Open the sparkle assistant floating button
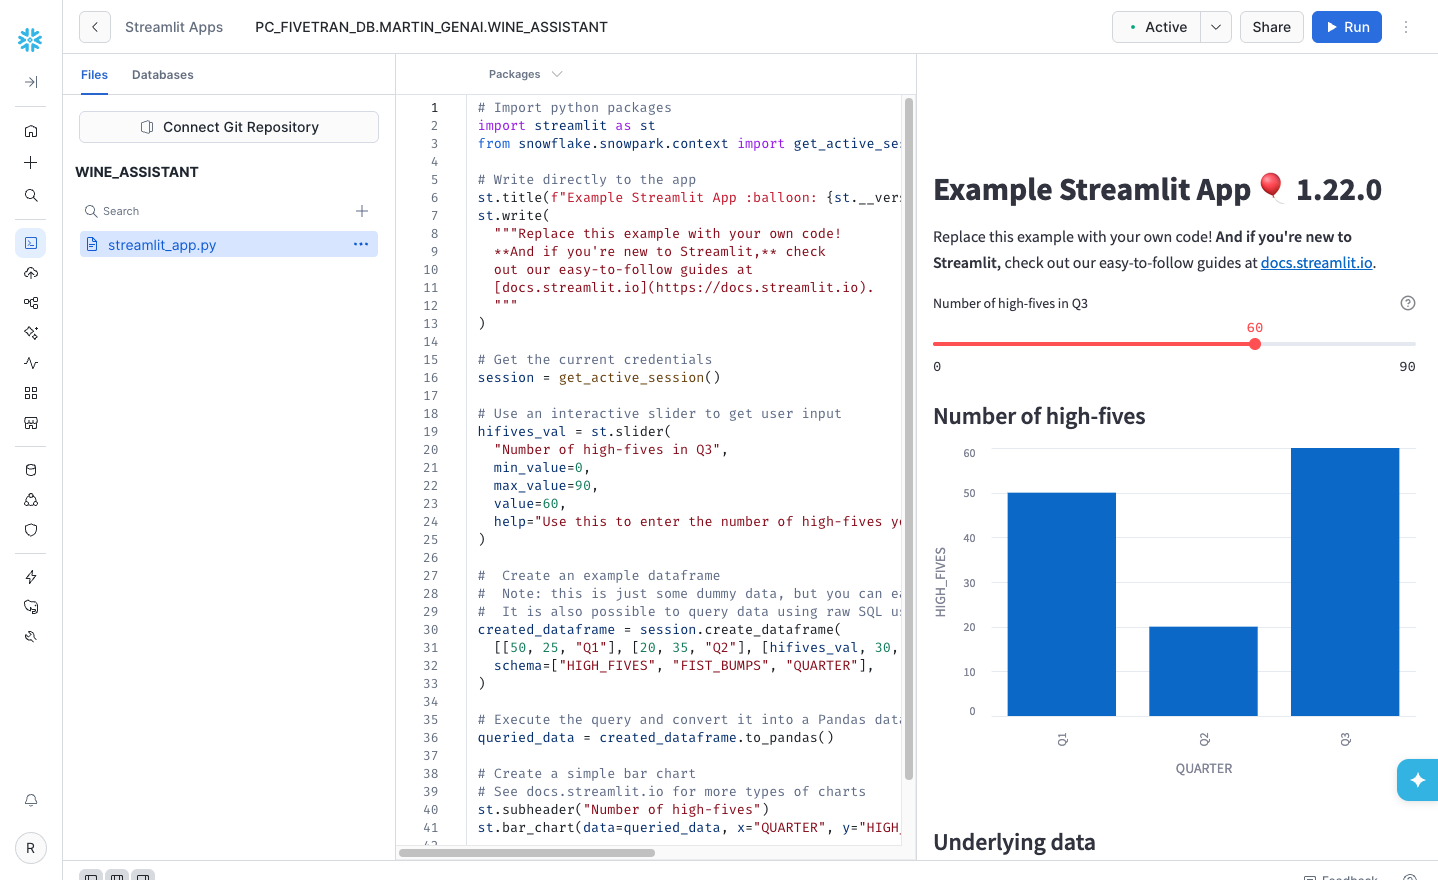 [1417, 780]
